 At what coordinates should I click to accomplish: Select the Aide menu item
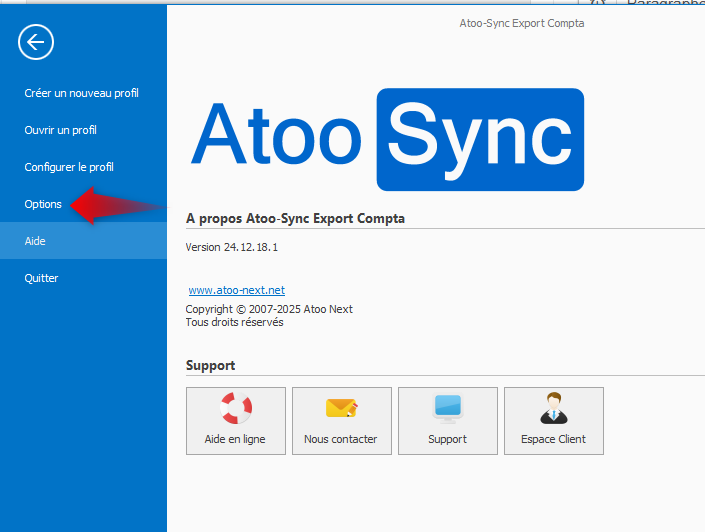click(83, 241)
